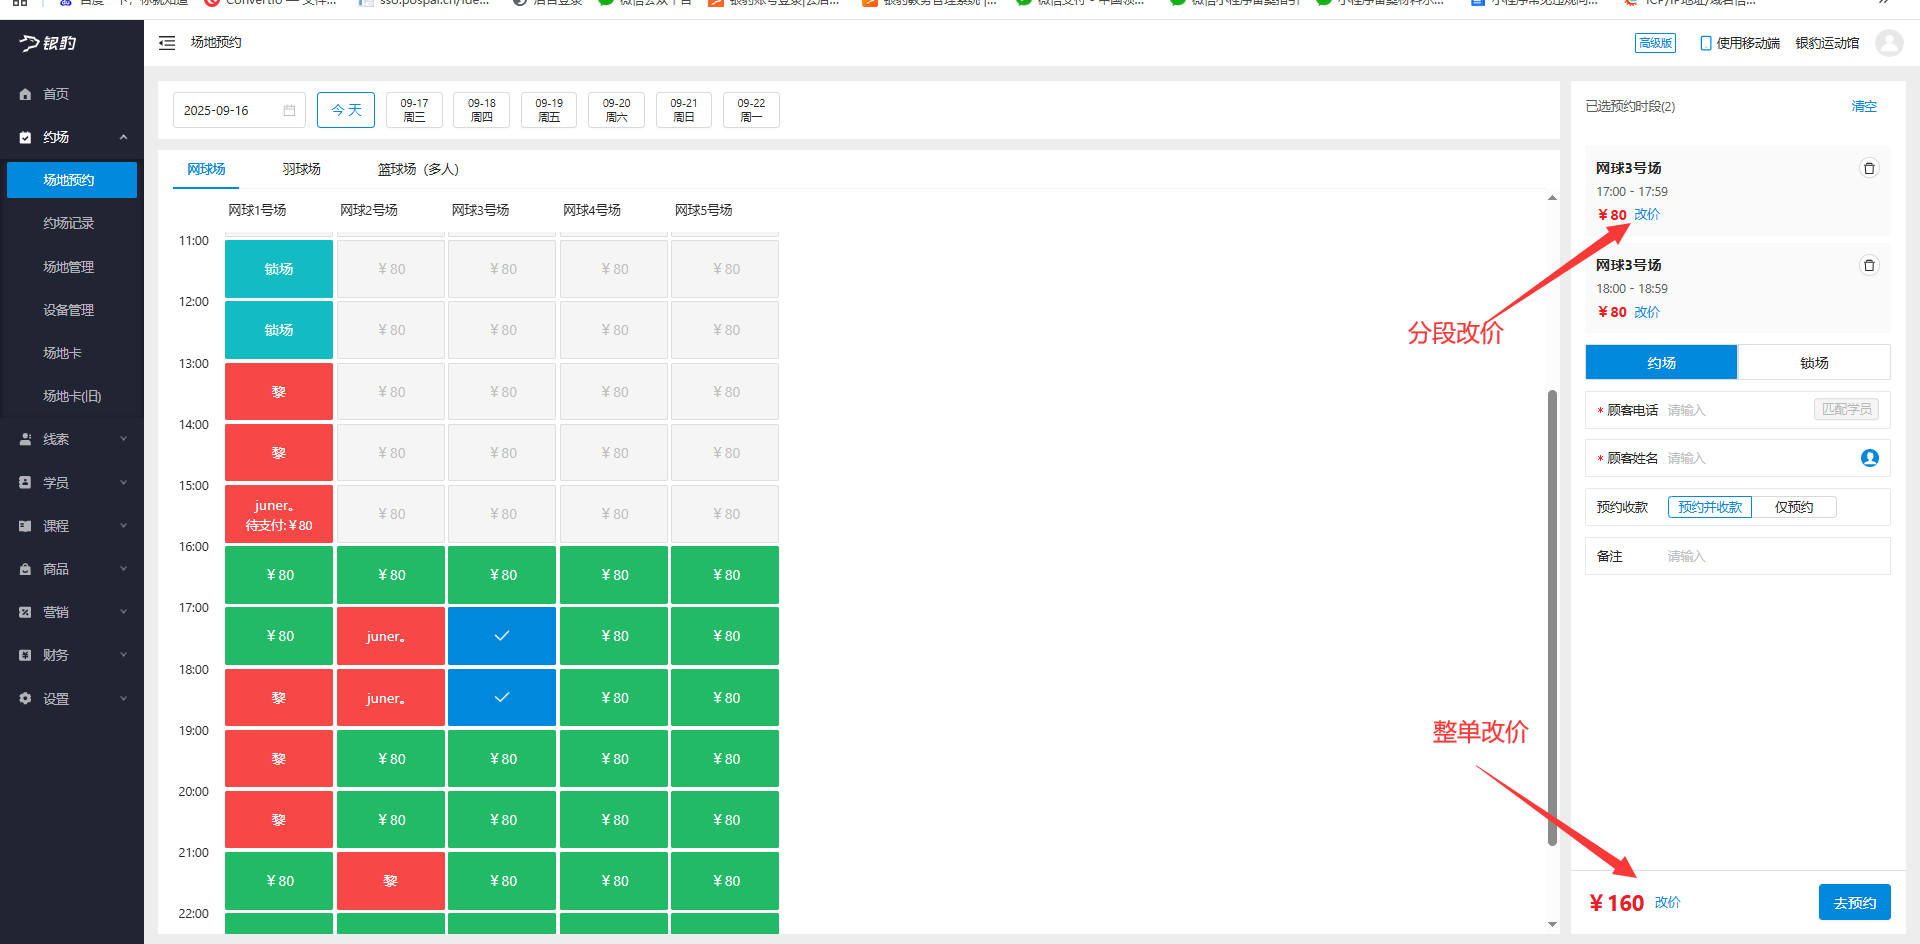The image size is (1920, 944).
Task: Click 清空 to clear selected slots
Action: (x=1863, y=106)
